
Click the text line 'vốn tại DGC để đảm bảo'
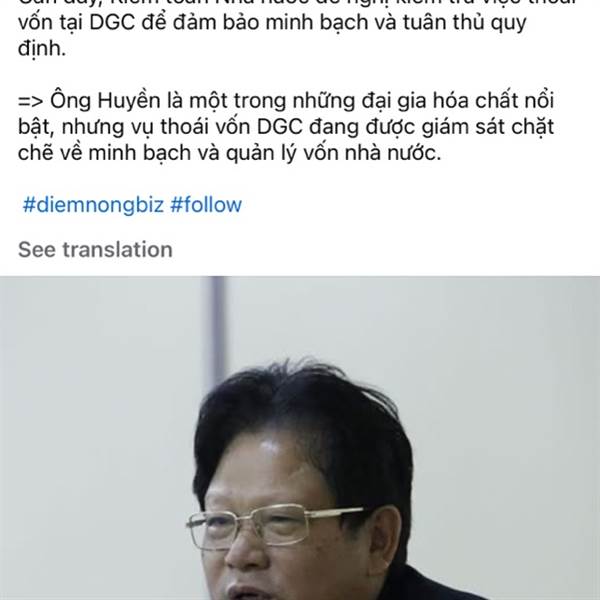(x=272, y=23)
